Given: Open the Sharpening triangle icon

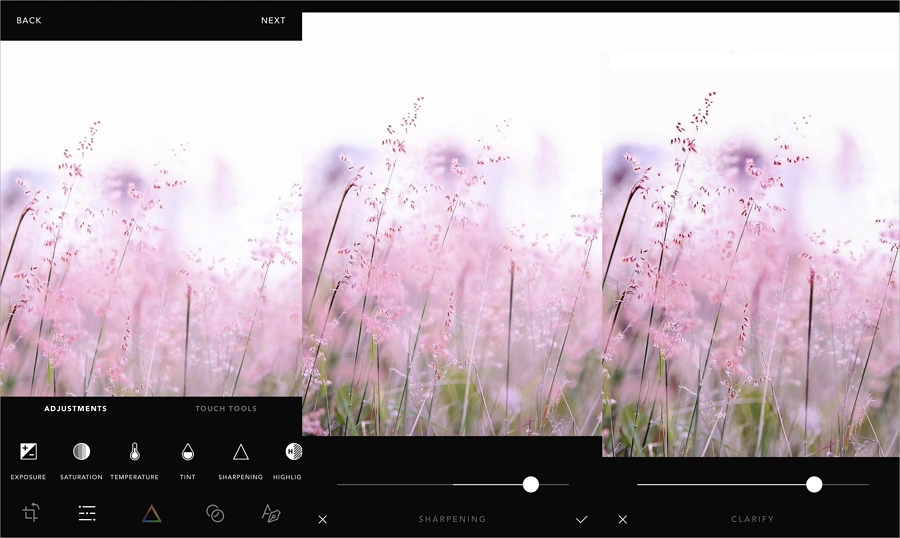Looking at the screenshot, I should point(240,452).
